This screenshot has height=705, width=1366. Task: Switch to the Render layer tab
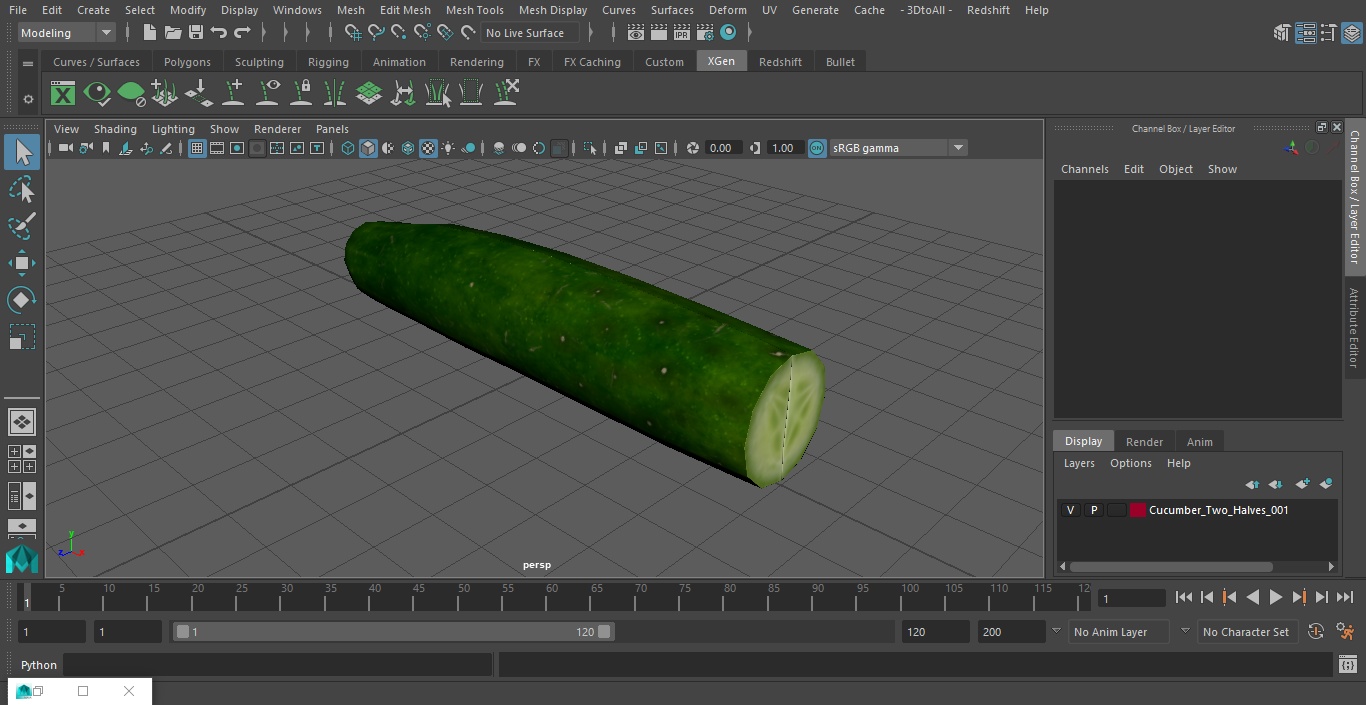point(1144,442)
